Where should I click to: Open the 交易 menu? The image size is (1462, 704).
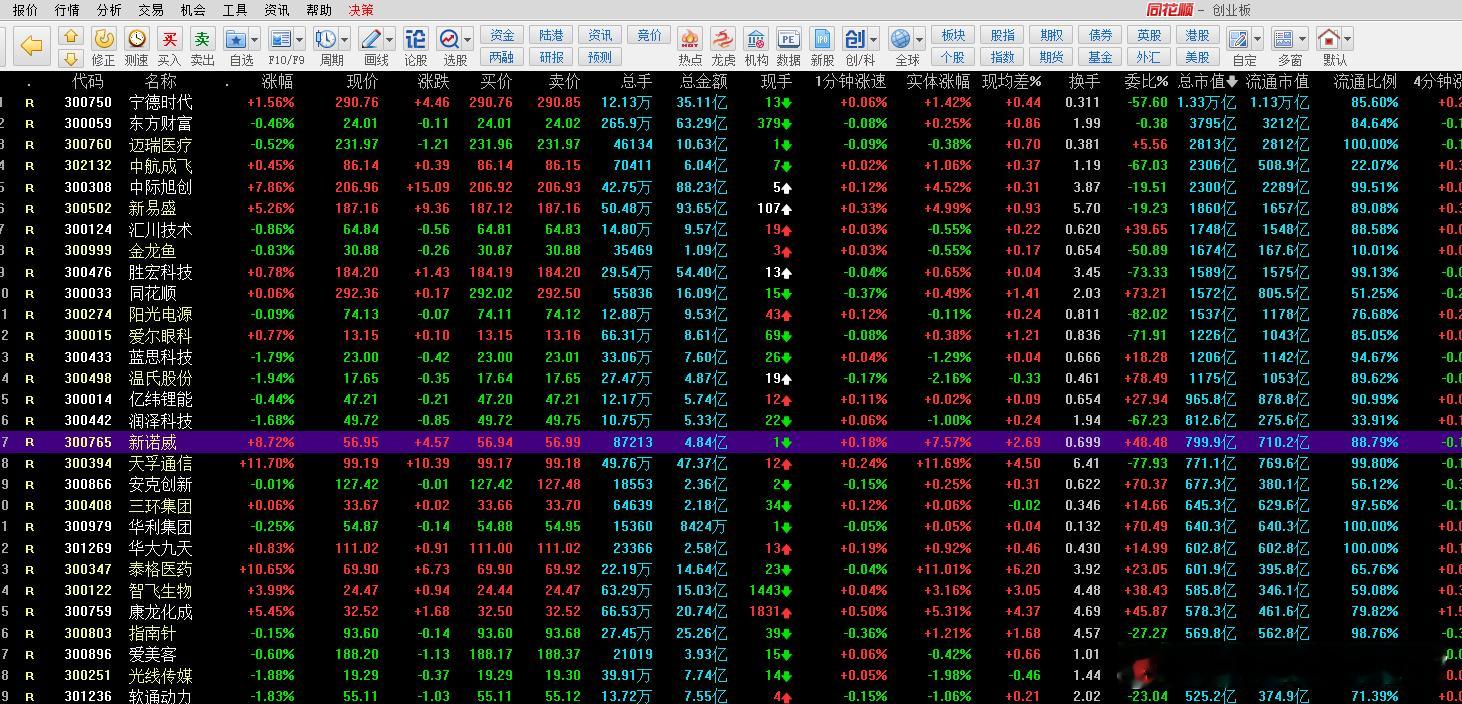(151, 10)
